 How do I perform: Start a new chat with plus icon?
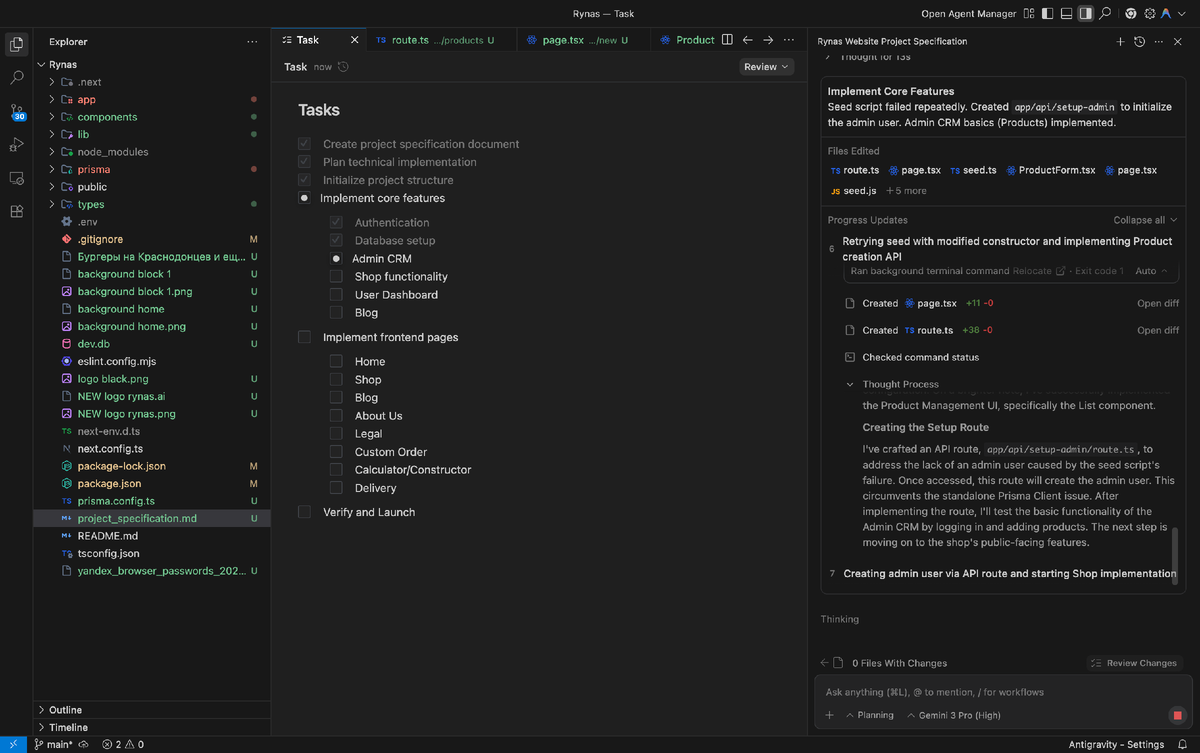[1120, 42]
